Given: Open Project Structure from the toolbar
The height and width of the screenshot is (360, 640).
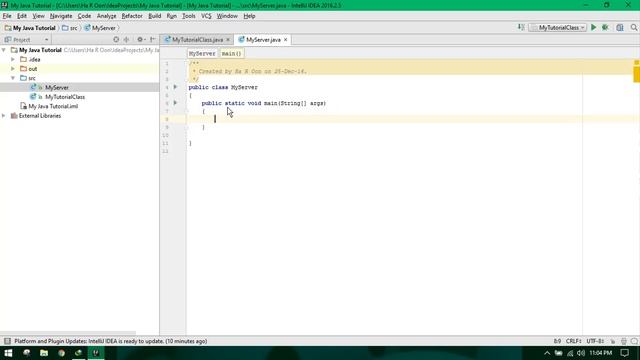Looking at the screenshot, I should click(x=620, y=27).
